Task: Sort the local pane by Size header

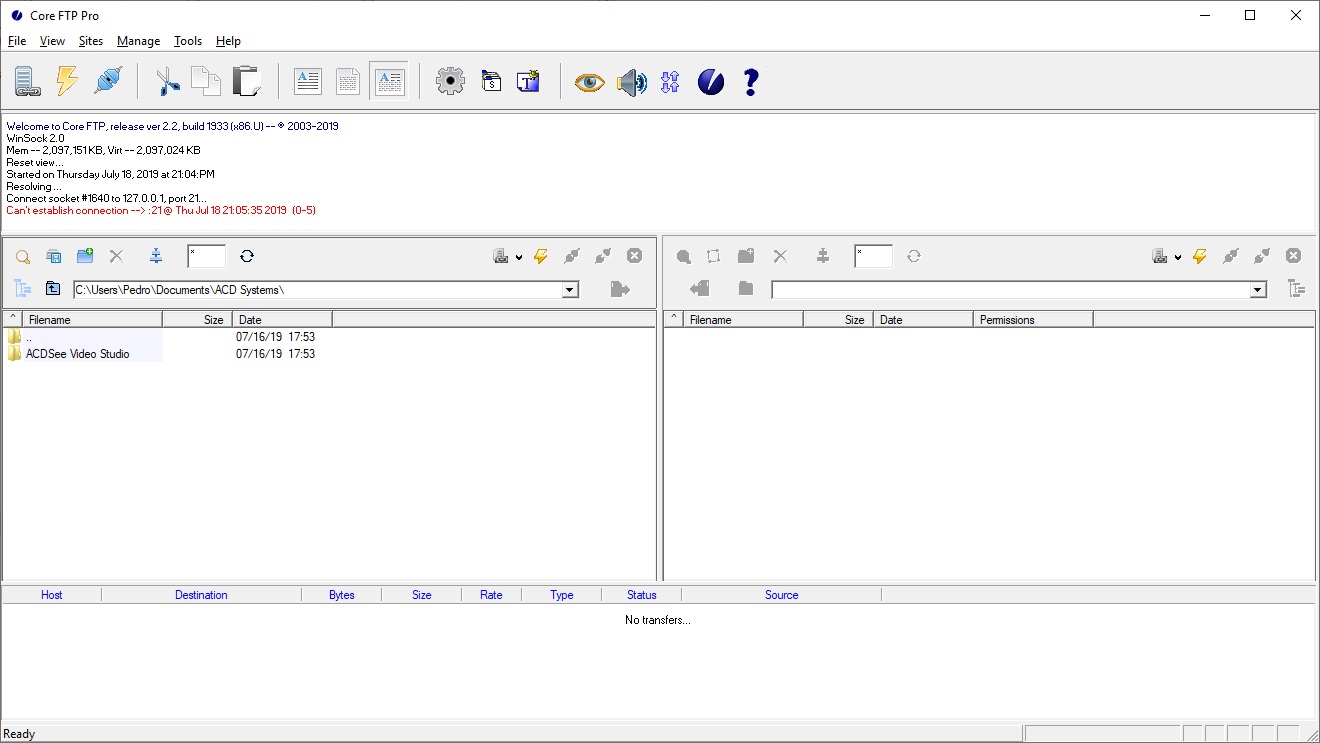Action: 198,320
